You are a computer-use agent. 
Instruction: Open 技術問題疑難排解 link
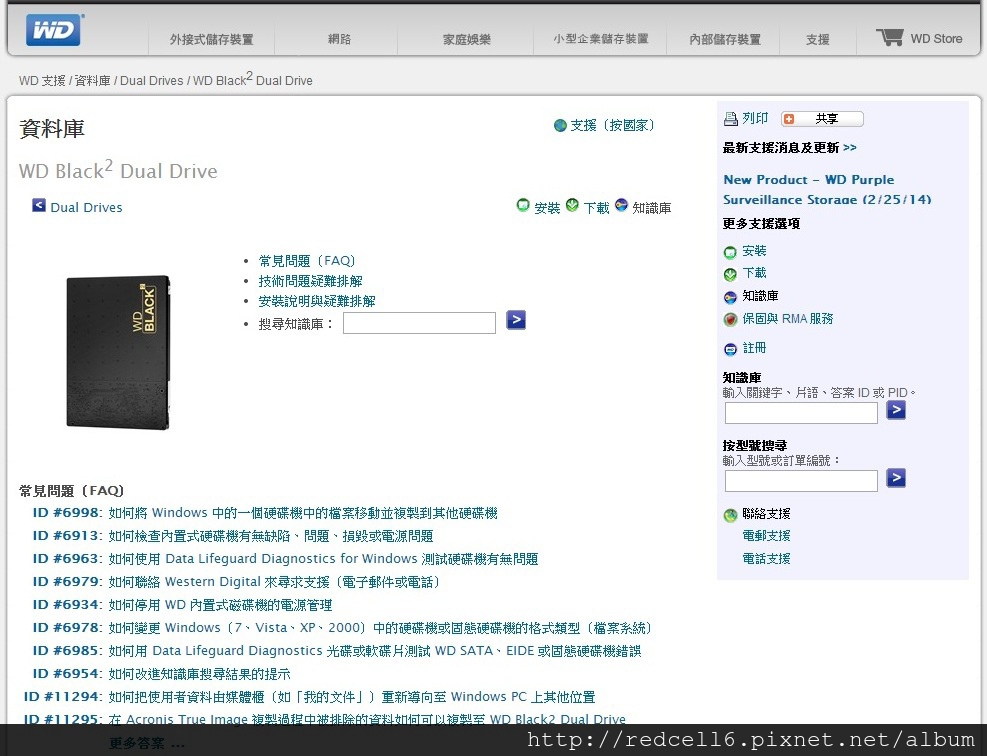point(310,281)
